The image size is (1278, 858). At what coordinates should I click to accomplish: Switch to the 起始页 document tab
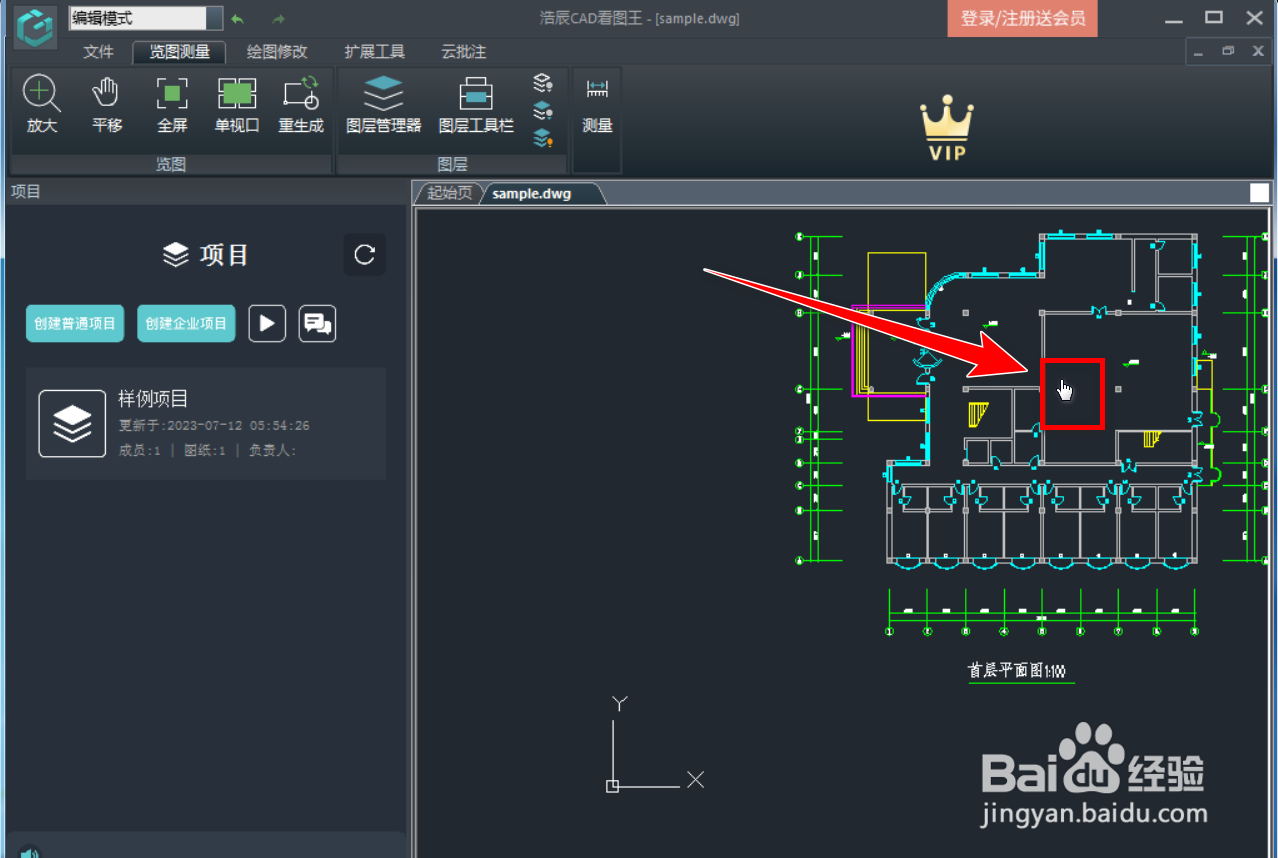(x=449, y=193)
